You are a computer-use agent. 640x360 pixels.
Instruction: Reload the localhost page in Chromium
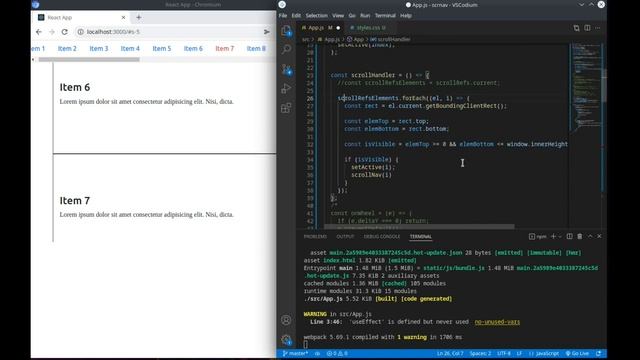64,32
